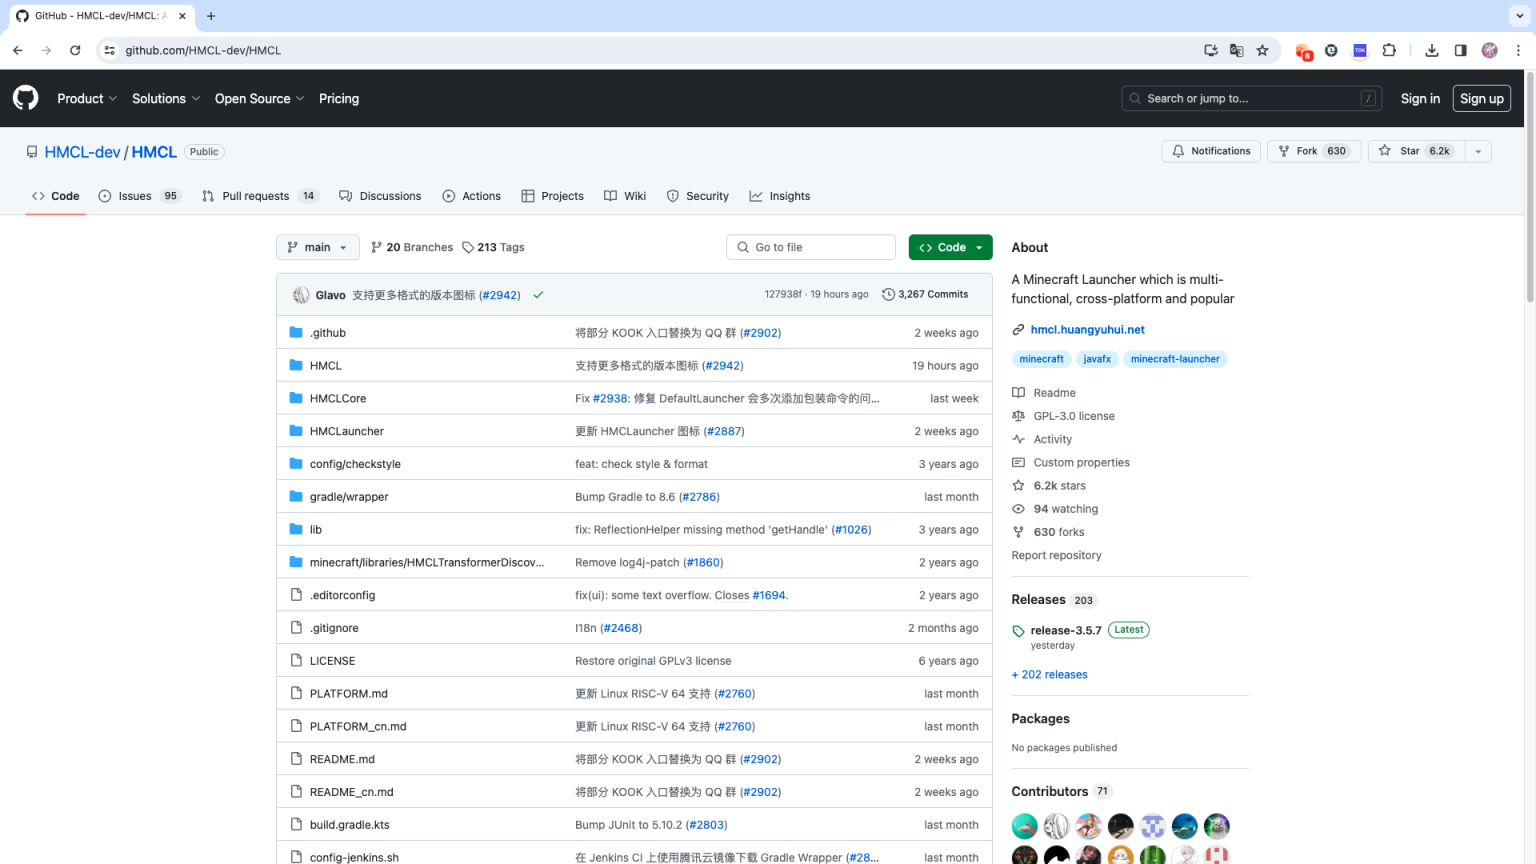Open the 3,267 Commits history
The width and height of the screenshot is (1536, 864).
click(925, 295)
